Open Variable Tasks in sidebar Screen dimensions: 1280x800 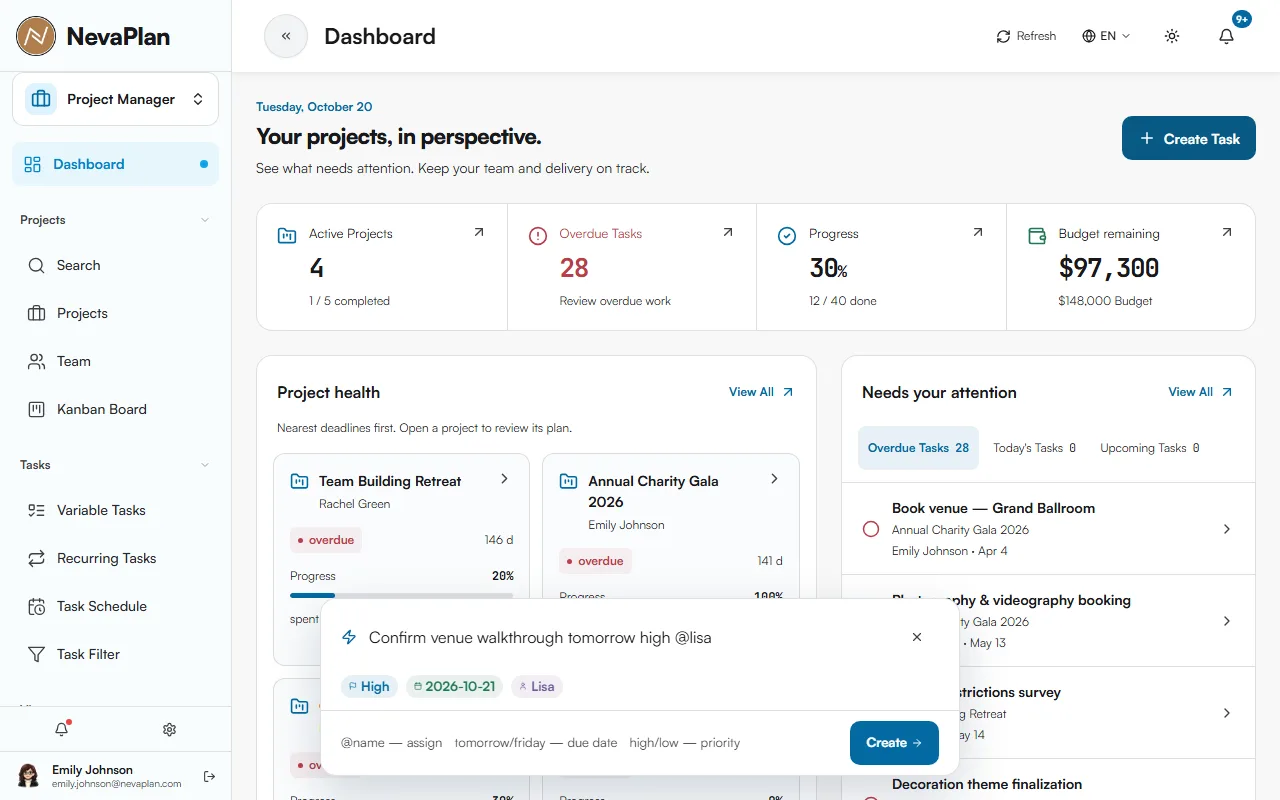(x=115, y=510)
